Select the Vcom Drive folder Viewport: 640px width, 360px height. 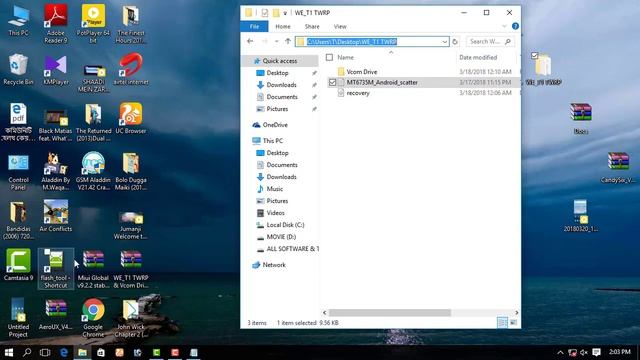click(361, 72)
